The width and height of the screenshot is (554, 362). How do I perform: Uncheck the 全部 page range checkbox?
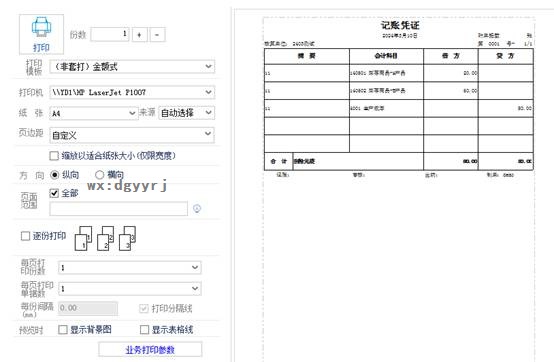[x=54, y=193]
